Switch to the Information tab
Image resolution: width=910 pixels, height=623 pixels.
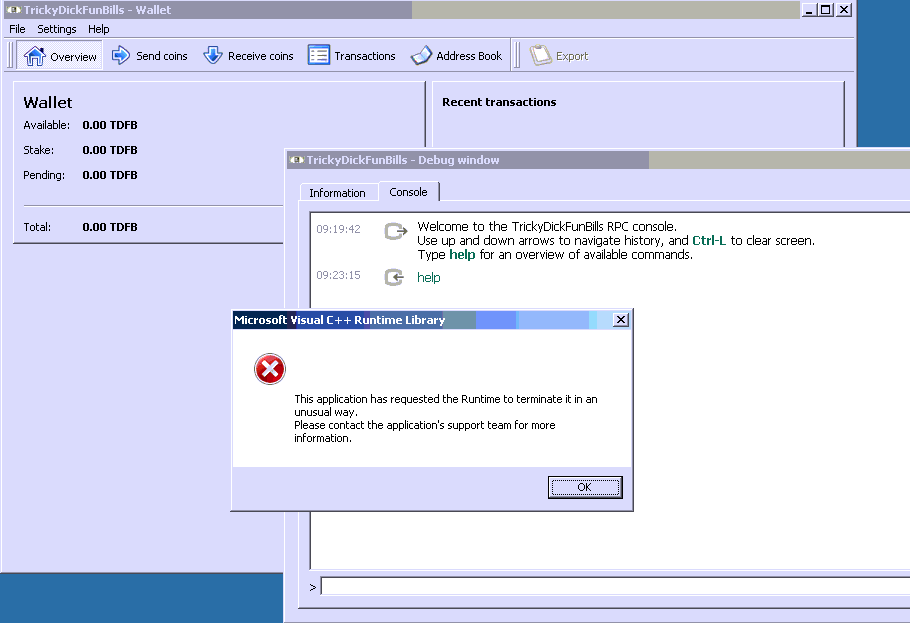[337, 193]
